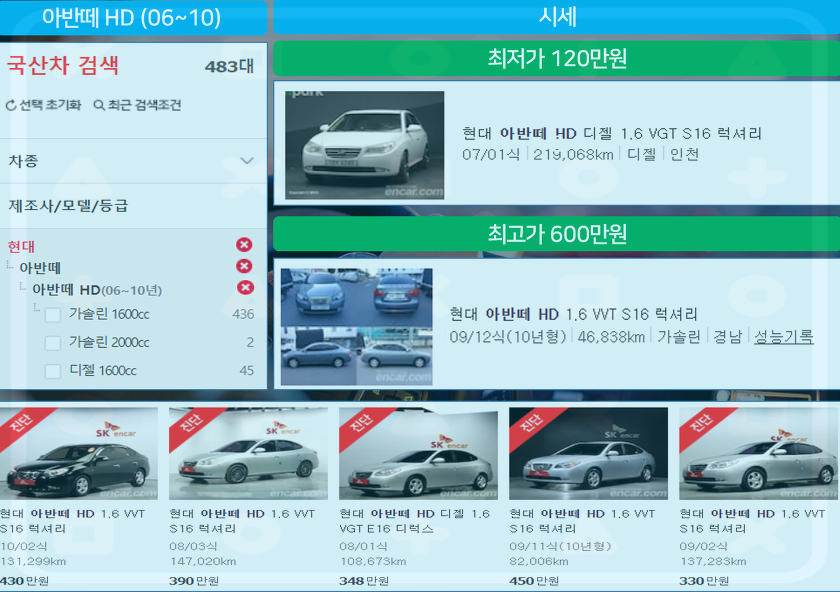Select the 아반떼 model tree item
The image size is (840, 592).
pyautogui.click(x=40, y=268)
